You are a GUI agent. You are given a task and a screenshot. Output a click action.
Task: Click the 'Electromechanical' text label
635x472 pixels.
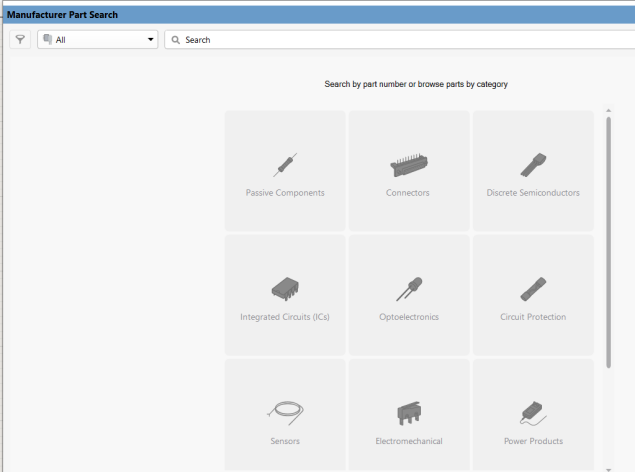pyautogui.click(x=408, y=441)
